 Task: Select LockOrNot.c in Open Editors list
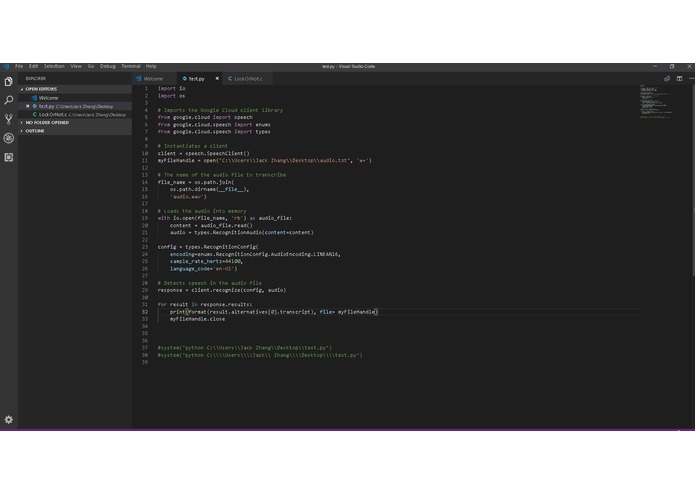click(74, 115)
